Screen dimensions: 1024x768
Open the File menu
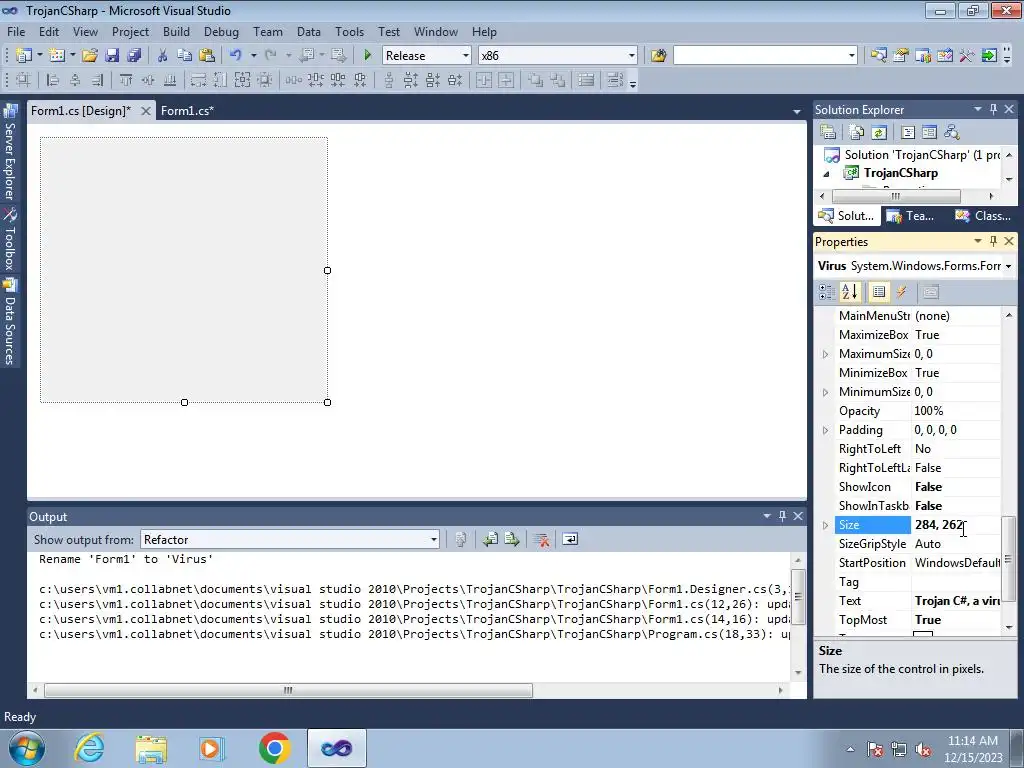pos(16,31)
